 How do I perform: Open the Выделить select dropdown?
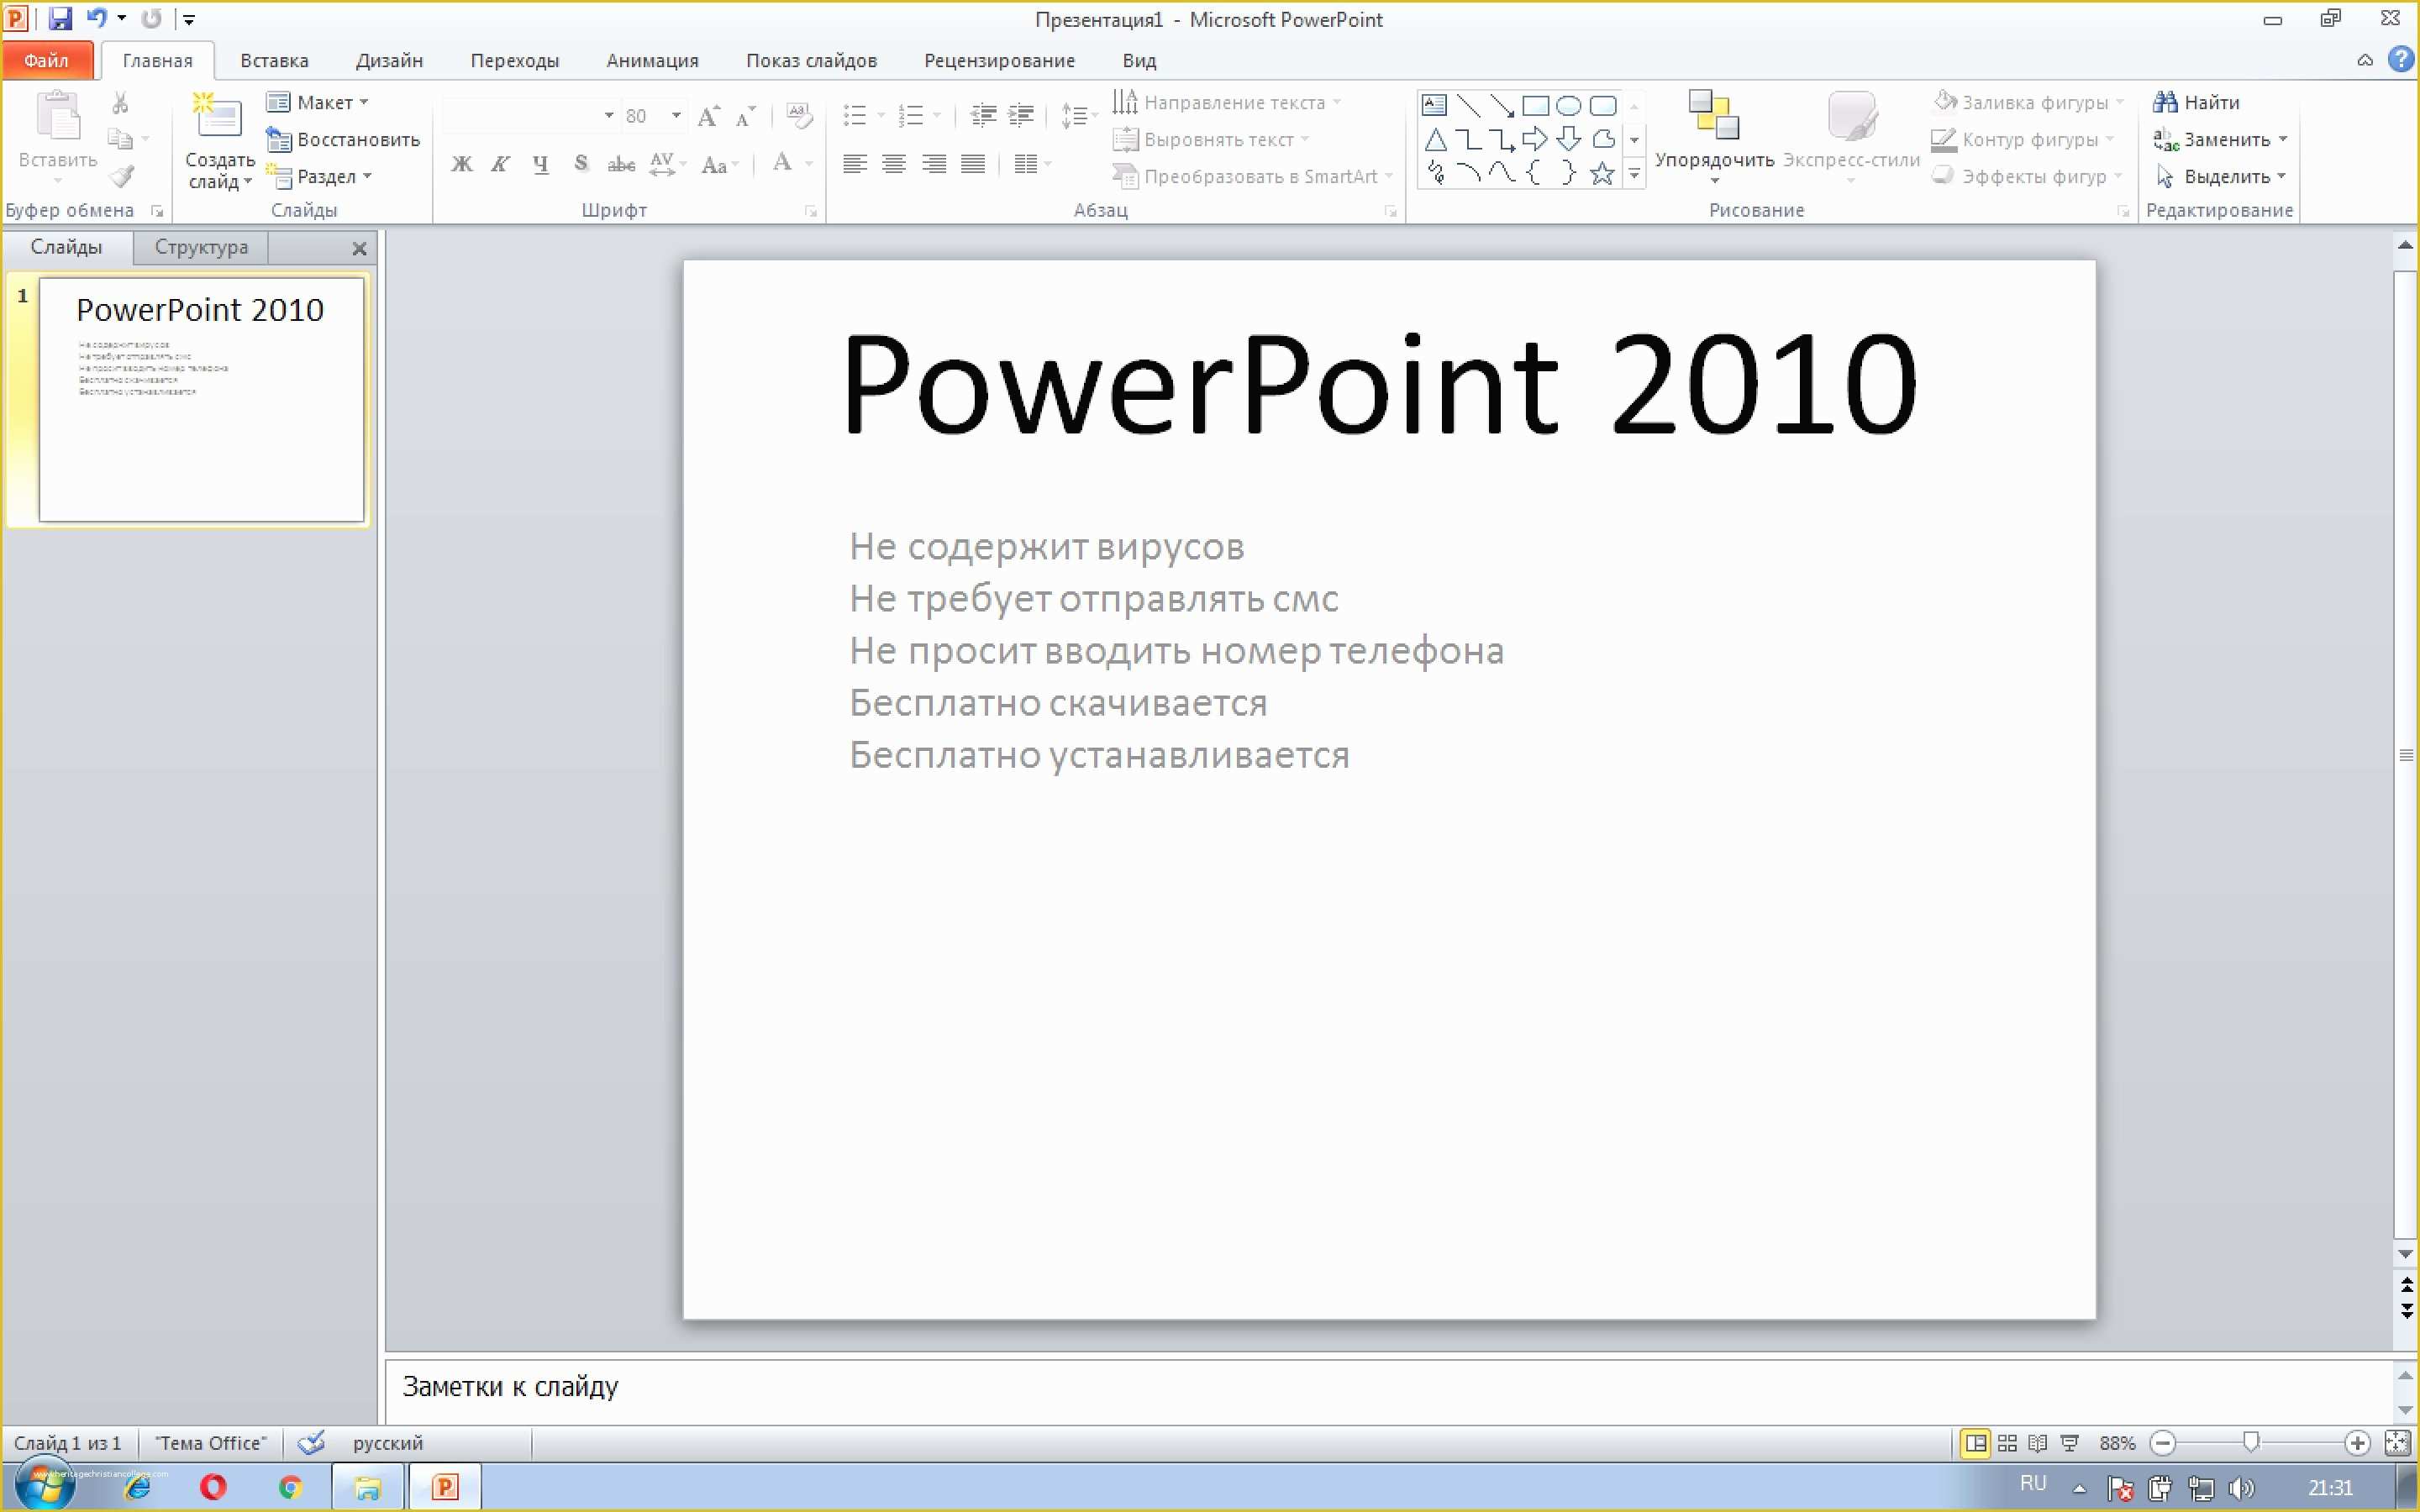point(2221,177)
